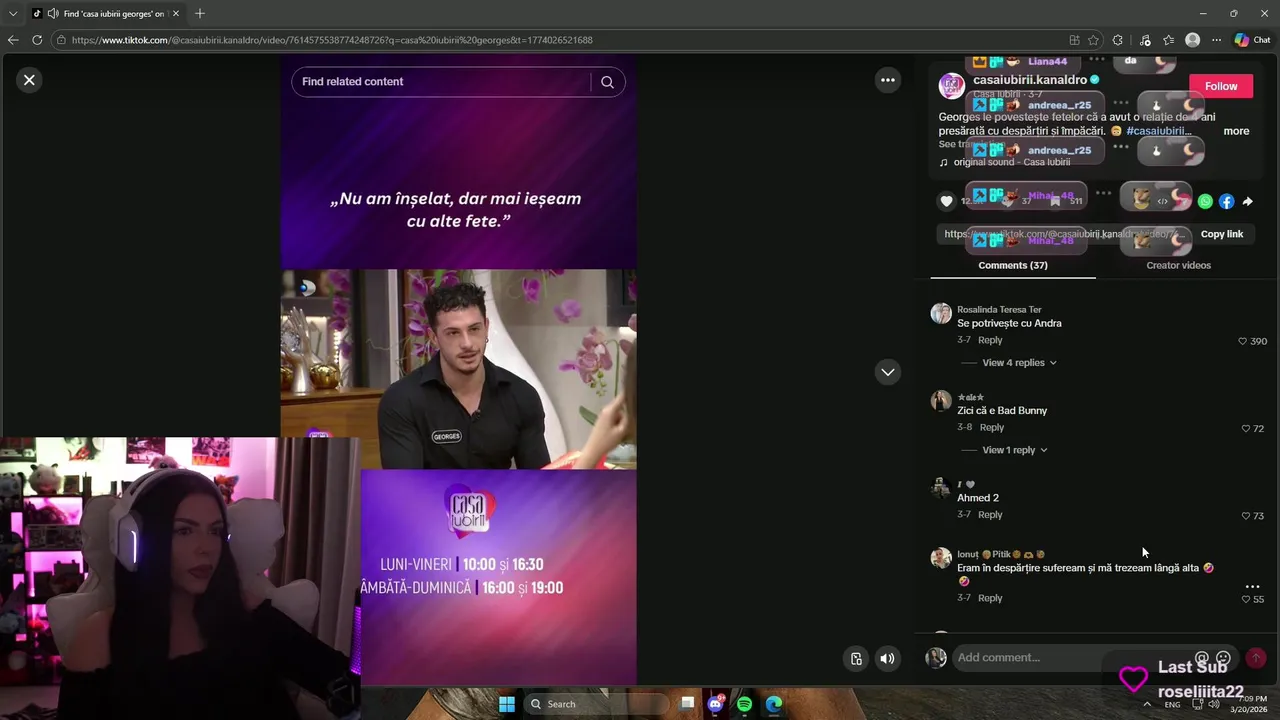Click the search magnifier in Find related content
The image size is (1280, 720).
tap(607, 82)
